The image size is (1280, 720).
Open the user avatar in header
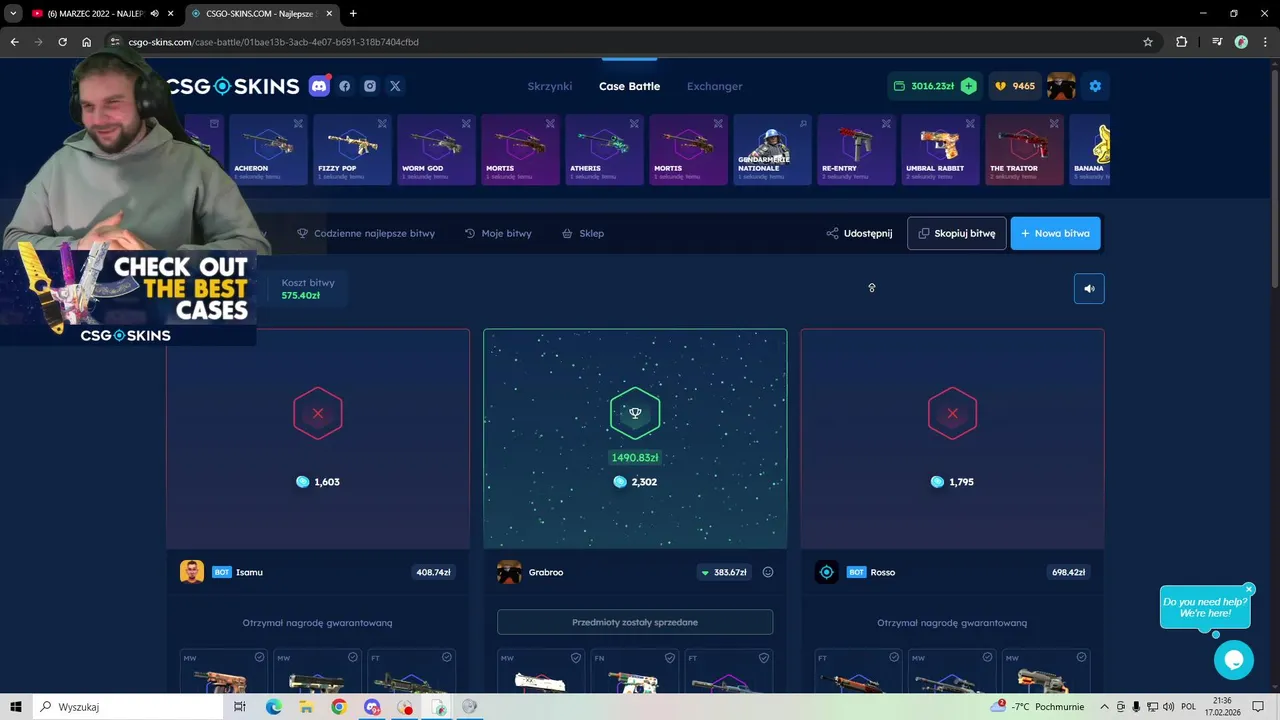point(1061,86)
